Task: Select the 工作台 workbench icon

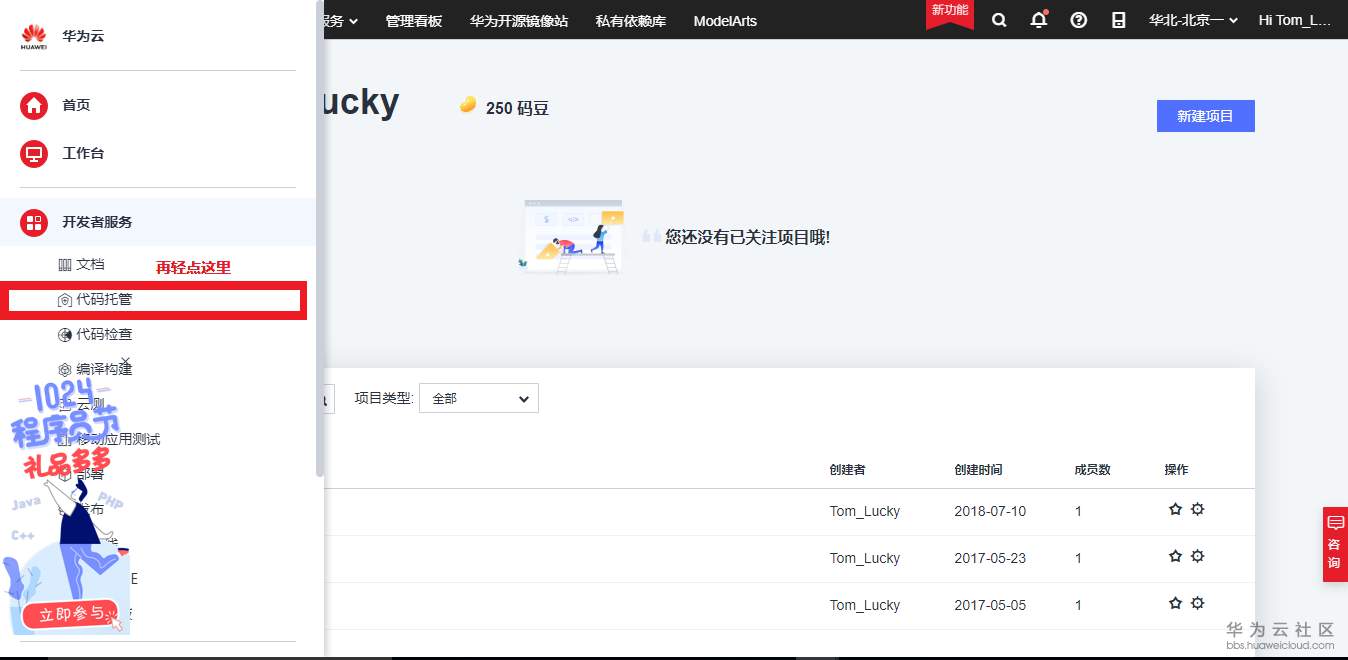Action: 33,153
